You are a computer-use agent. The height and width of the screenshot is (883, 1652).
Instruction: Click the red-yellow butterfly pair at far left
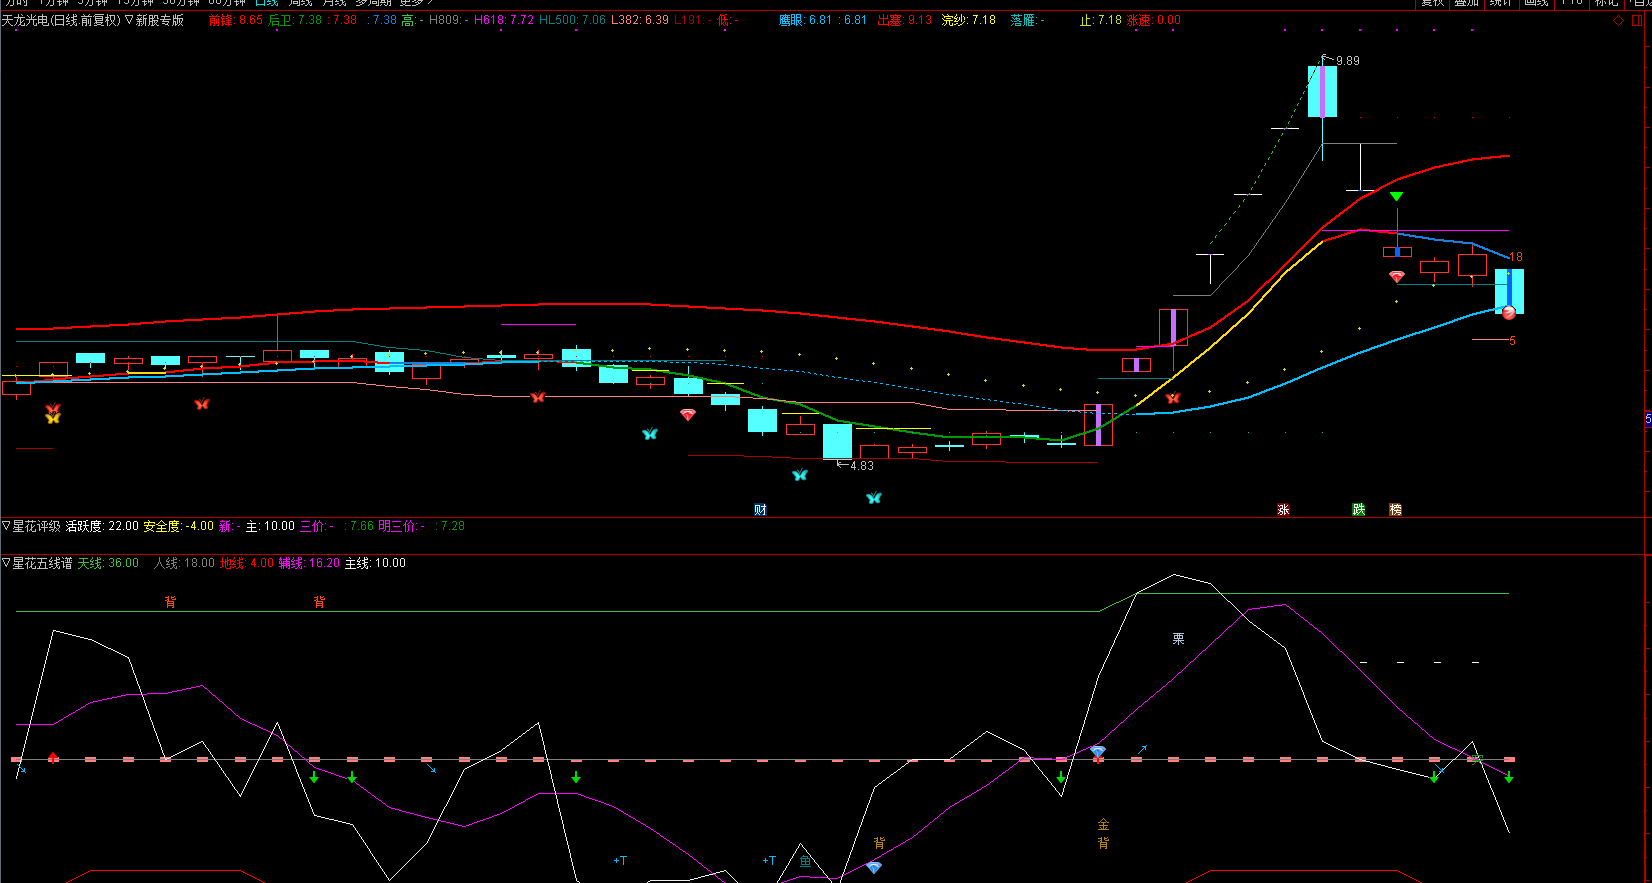pos(53,413)
